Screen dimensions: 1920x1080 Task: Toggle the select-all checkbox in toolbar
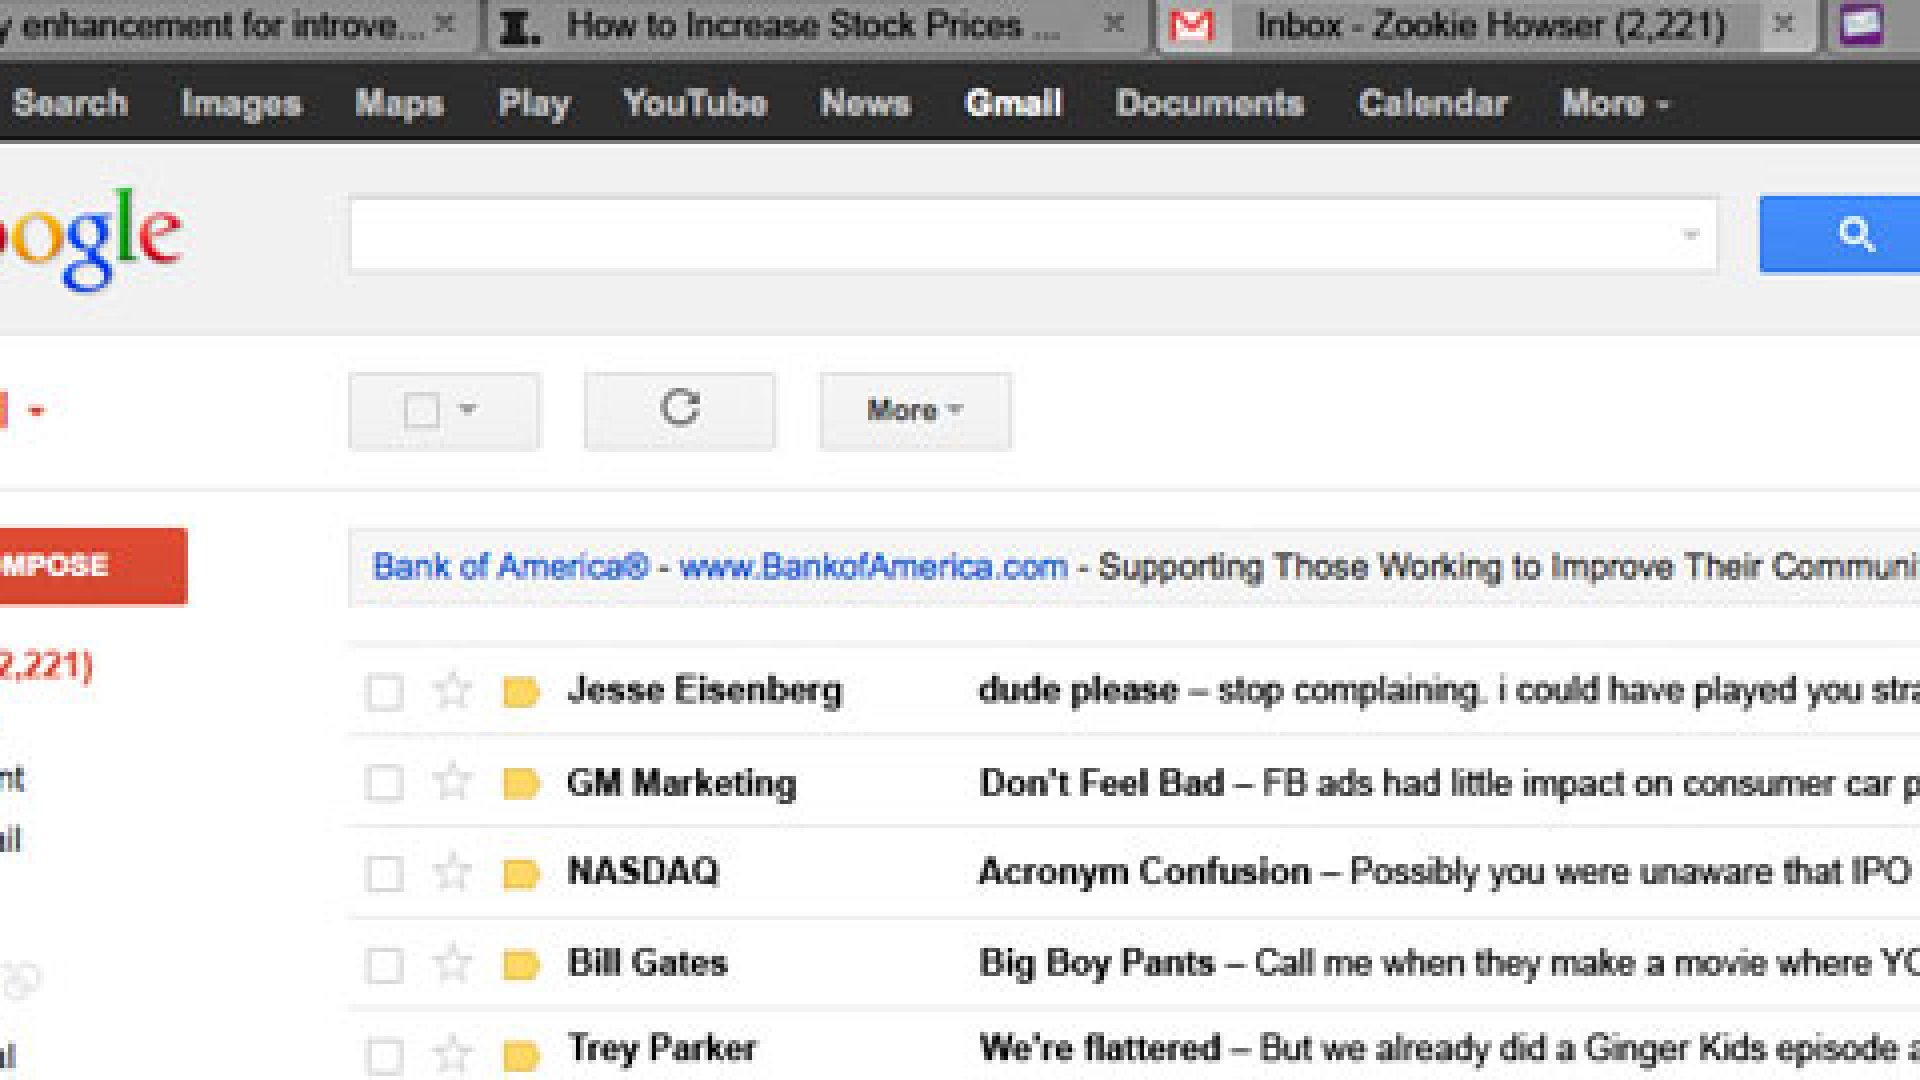pyautogui.click(x=421, y=410)
